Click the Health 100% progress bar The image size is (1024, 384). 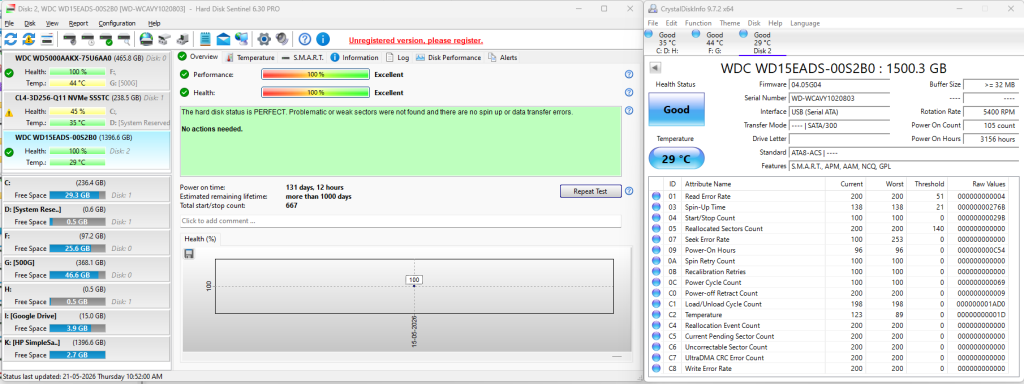point(315,93)
